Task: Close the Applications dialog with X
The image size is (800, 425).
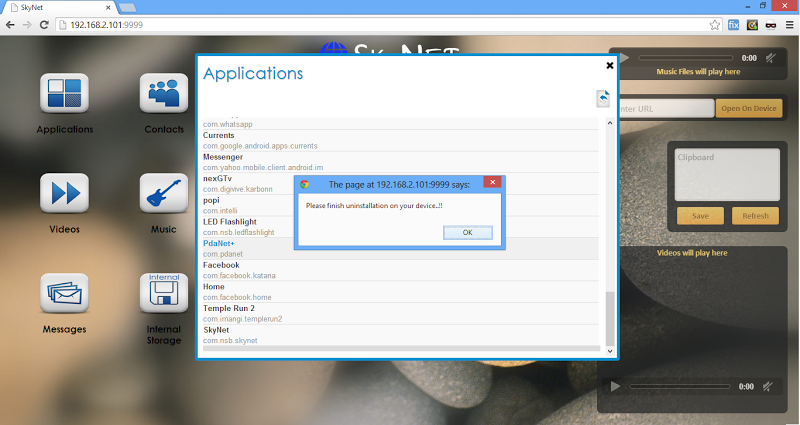Action: tap(610, 65)
